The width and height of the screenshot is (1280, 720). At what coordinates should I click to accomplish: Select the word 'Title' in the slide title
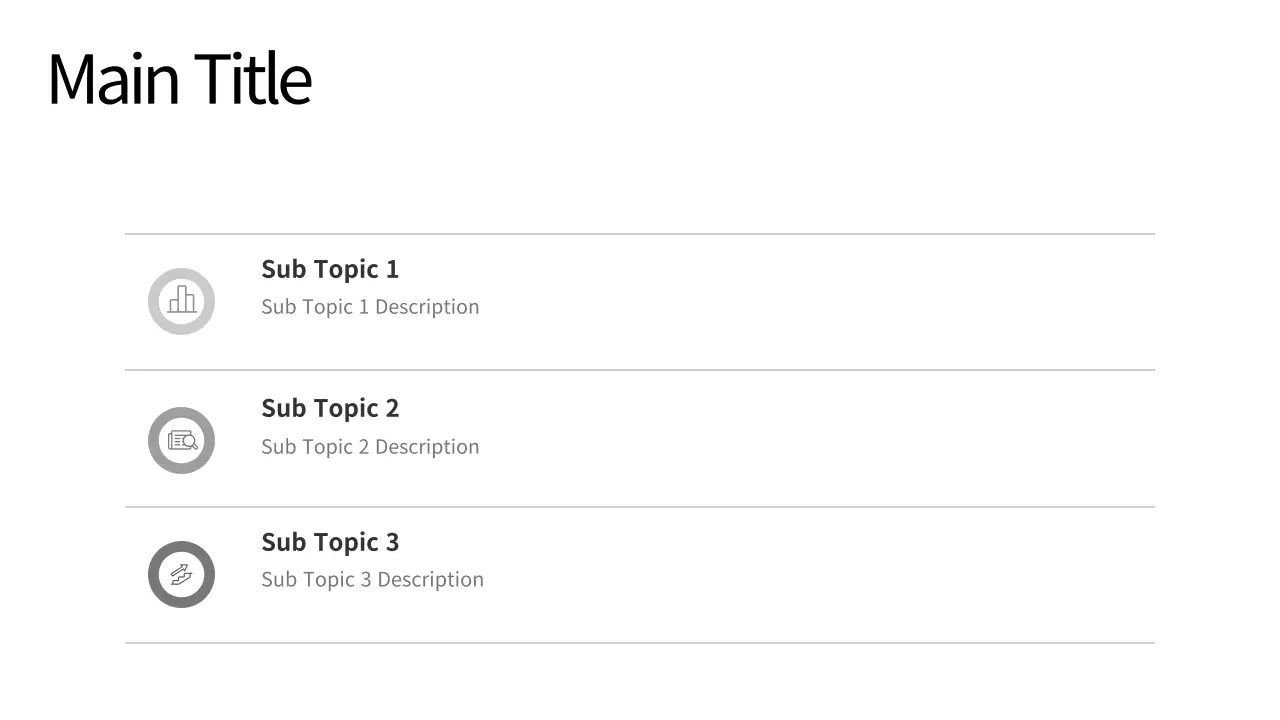tap(253, 80)
